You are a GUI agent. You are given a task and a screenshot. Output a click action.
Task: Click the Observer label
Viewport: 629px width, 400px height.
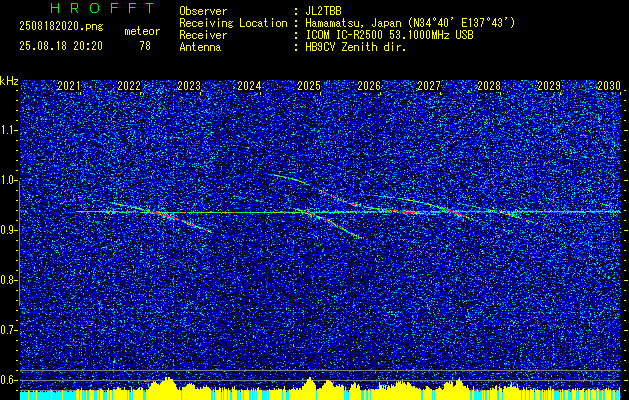[x=203, y=11]
